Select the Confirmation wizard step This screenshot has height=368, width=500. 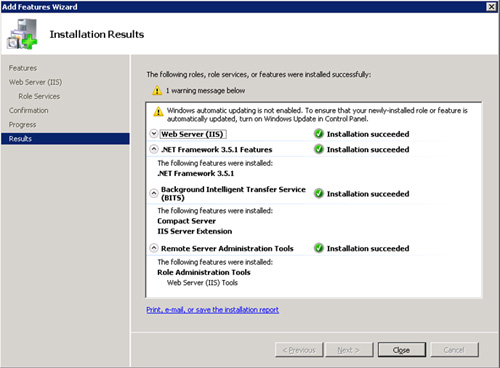(x=29, y=110)
